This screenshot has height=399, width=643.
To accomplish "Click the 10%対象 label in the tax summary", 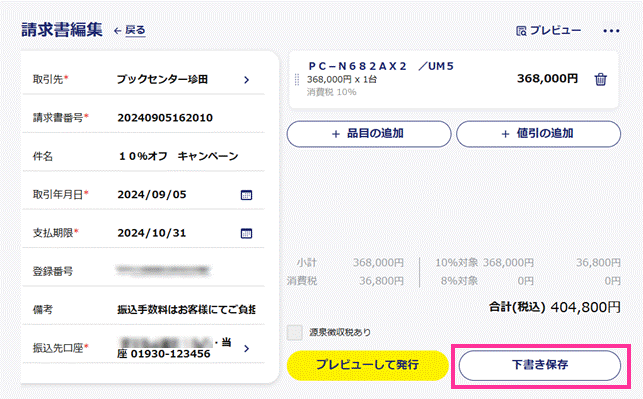I will point(456,262).
